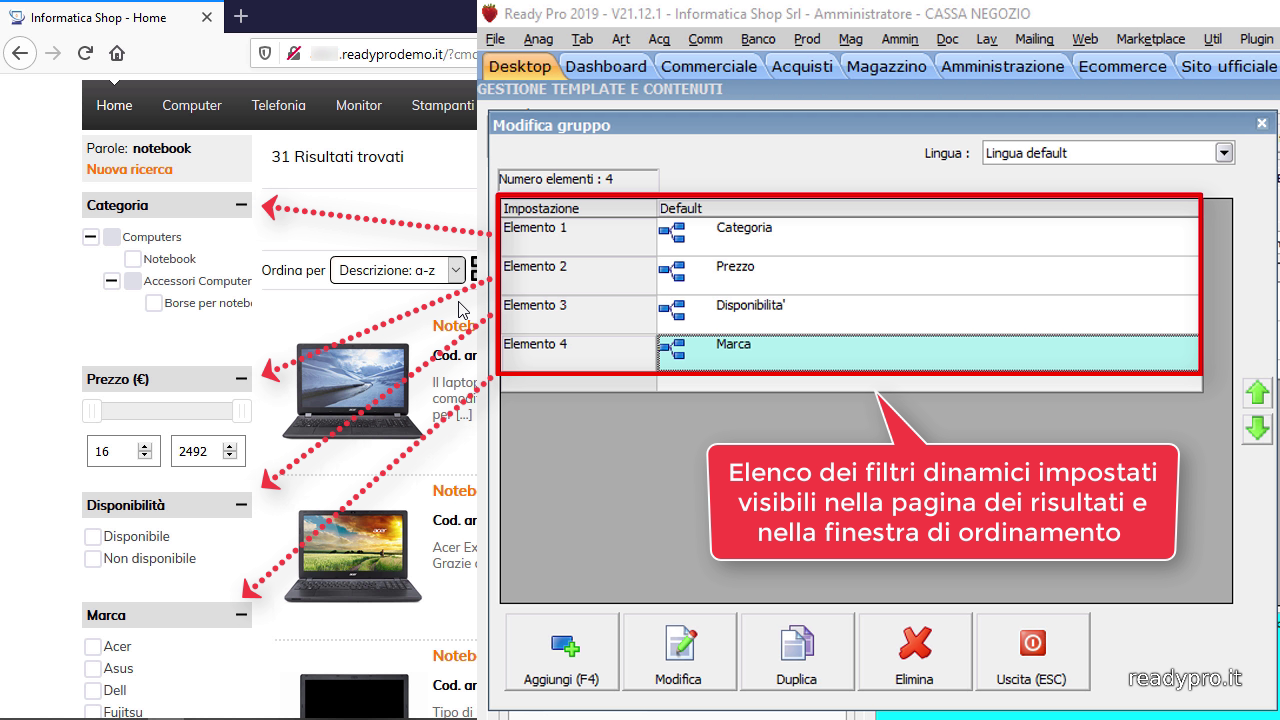The width and height of the screenshot is (1280, 720).
Task: Check the Accessori Computer checkbox
Action: [x=133, y=281]
